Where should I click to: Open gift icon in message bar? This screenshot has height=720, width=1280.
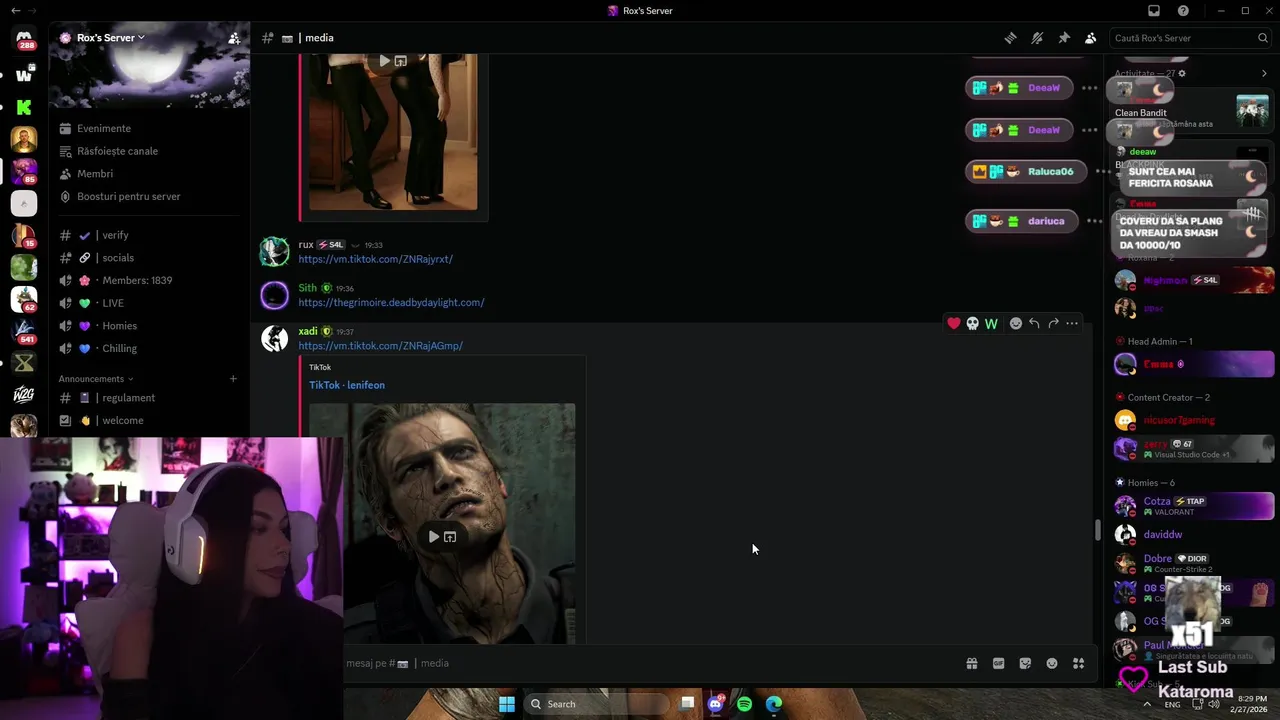coord(971,663)
